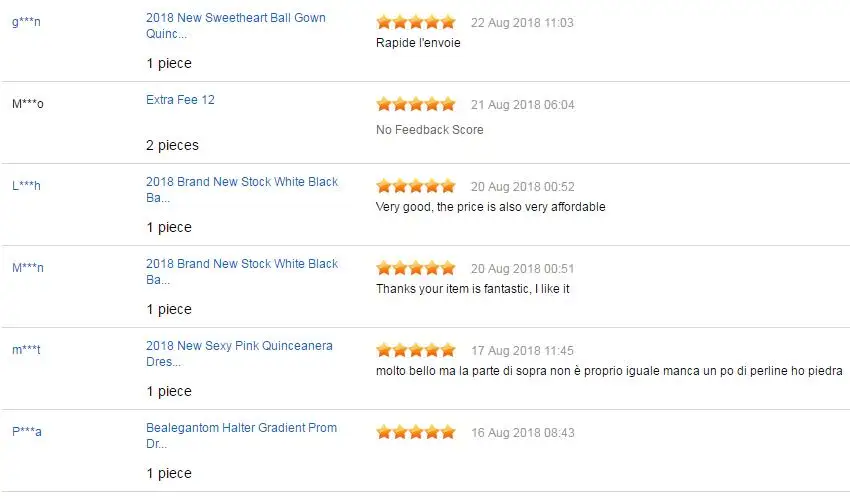Open M***n's 2018 Brand New Stock product link
The width and height of the screenshot is (850, 499).
(x=242, y=264)
